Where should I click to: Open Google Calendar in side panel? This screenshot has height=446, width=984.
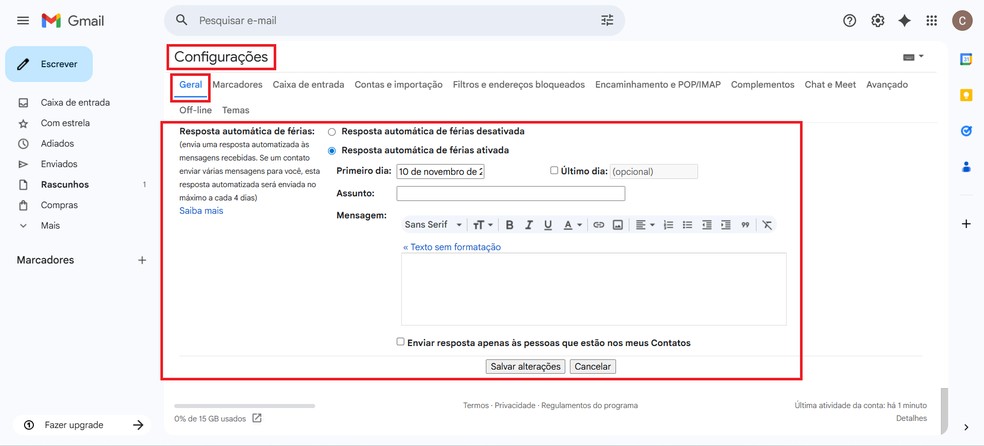tap(966, 59)
